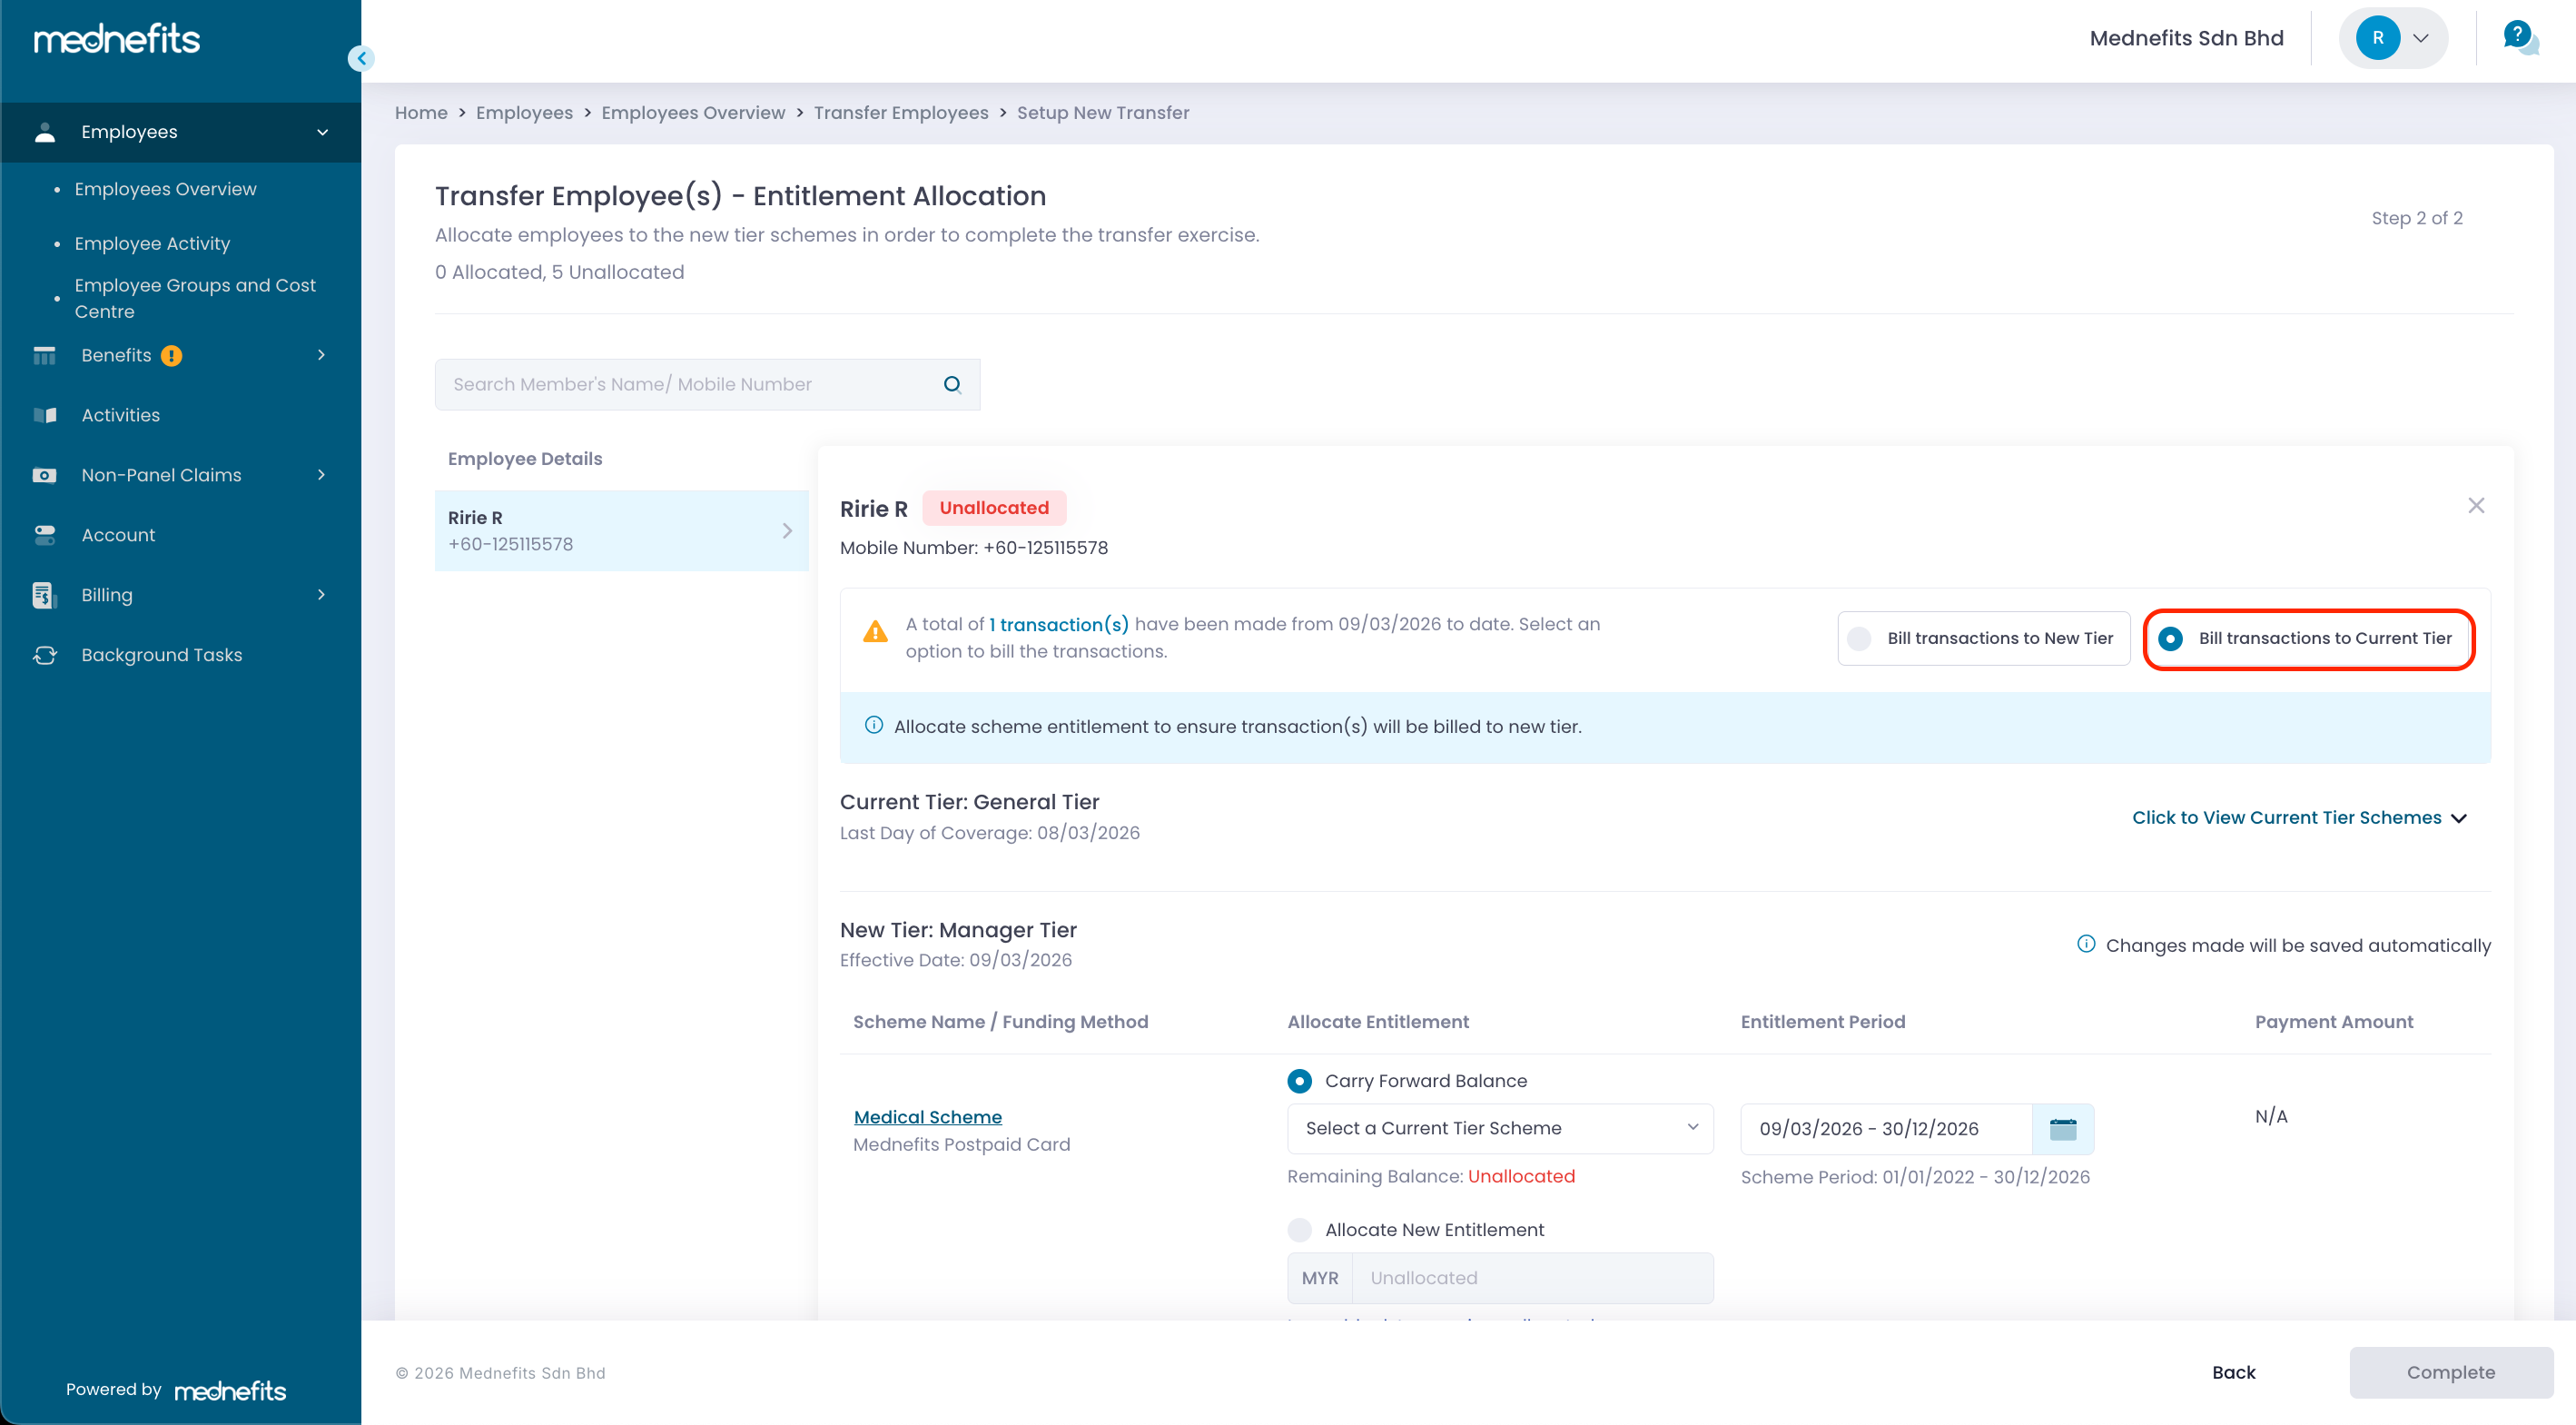Viewport: 2576px width, 1425px height.
Task: Click the search magnifier icon
Action: point(952,384)
